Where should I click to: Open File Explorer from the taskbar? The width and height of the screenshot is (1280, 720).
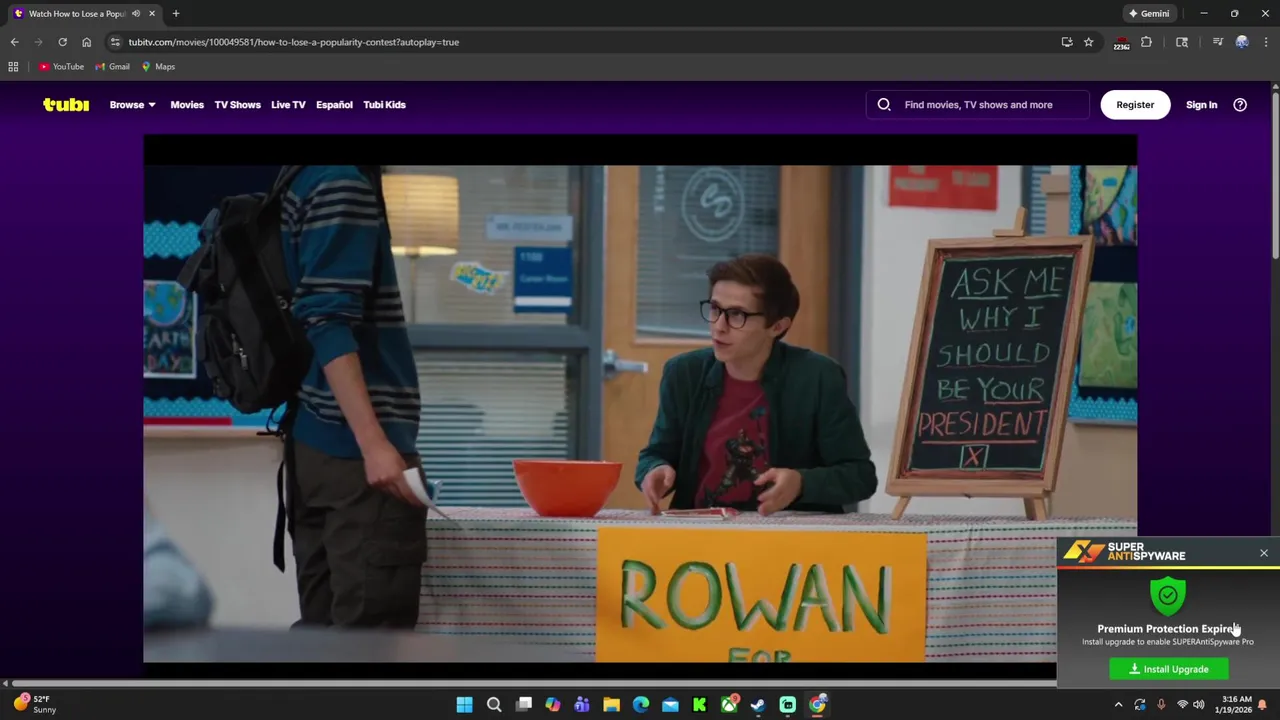(x=611, y=705)
